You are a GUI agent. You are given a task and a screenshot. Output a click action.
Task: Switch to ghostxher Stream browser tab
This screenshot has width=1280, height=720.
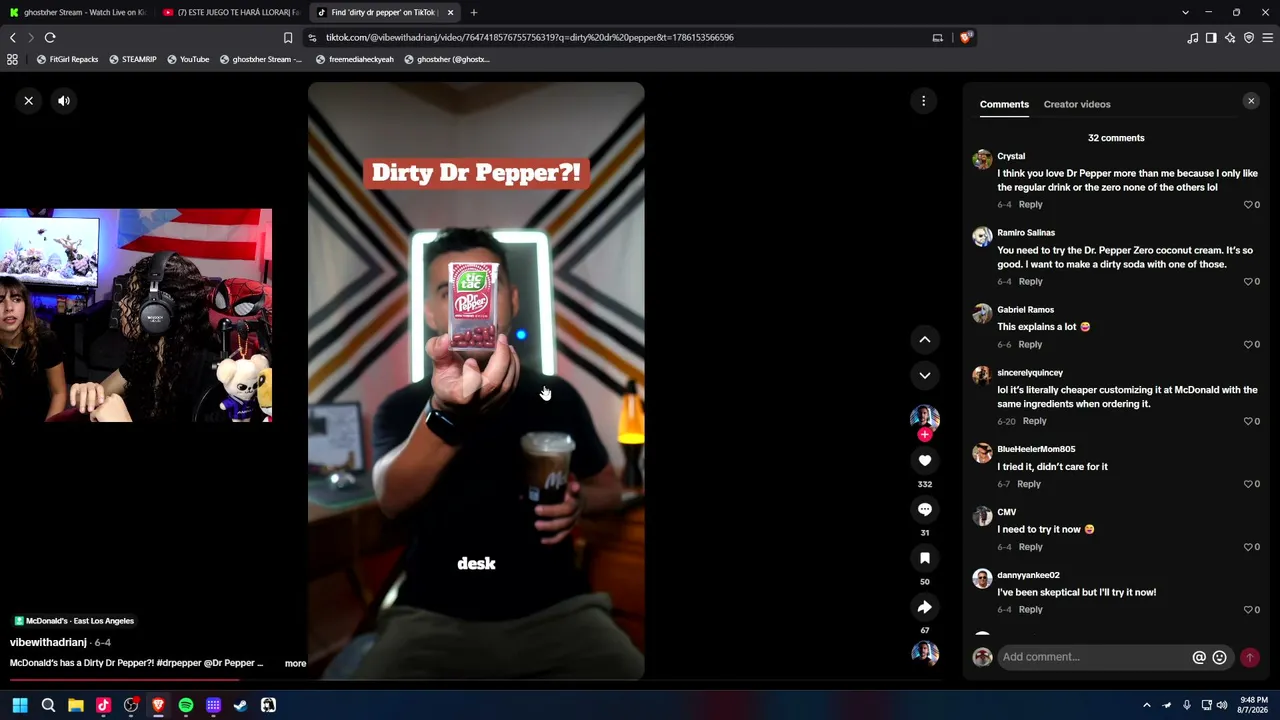76,12
